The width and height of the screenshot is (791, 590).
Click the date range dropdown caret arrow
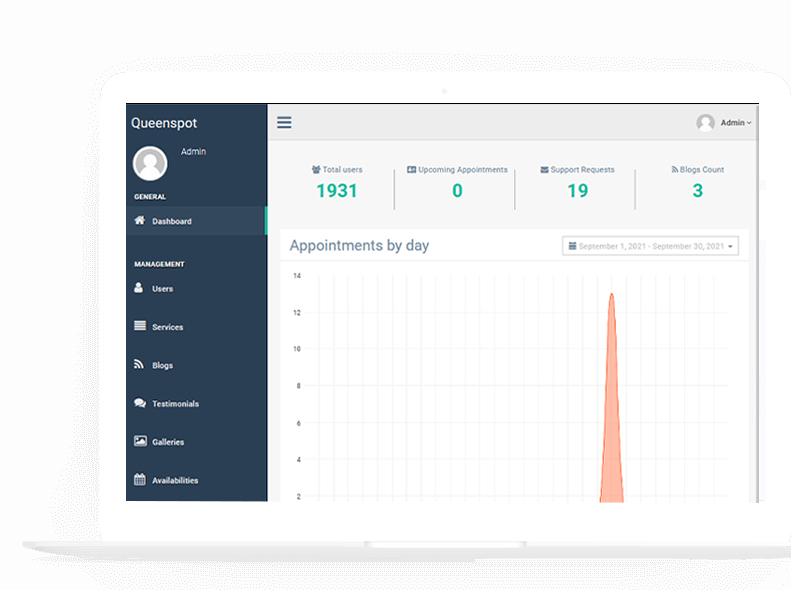tap(731, 247)
